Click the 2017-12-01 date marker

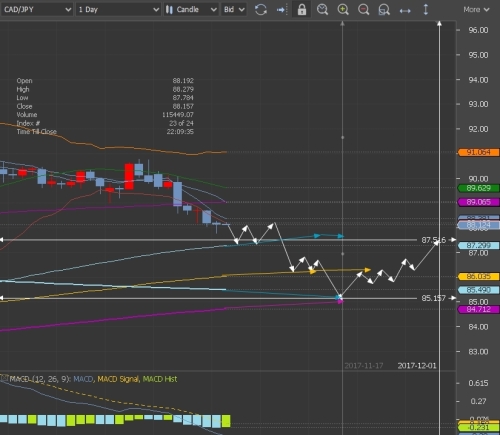tap(417, 366)
